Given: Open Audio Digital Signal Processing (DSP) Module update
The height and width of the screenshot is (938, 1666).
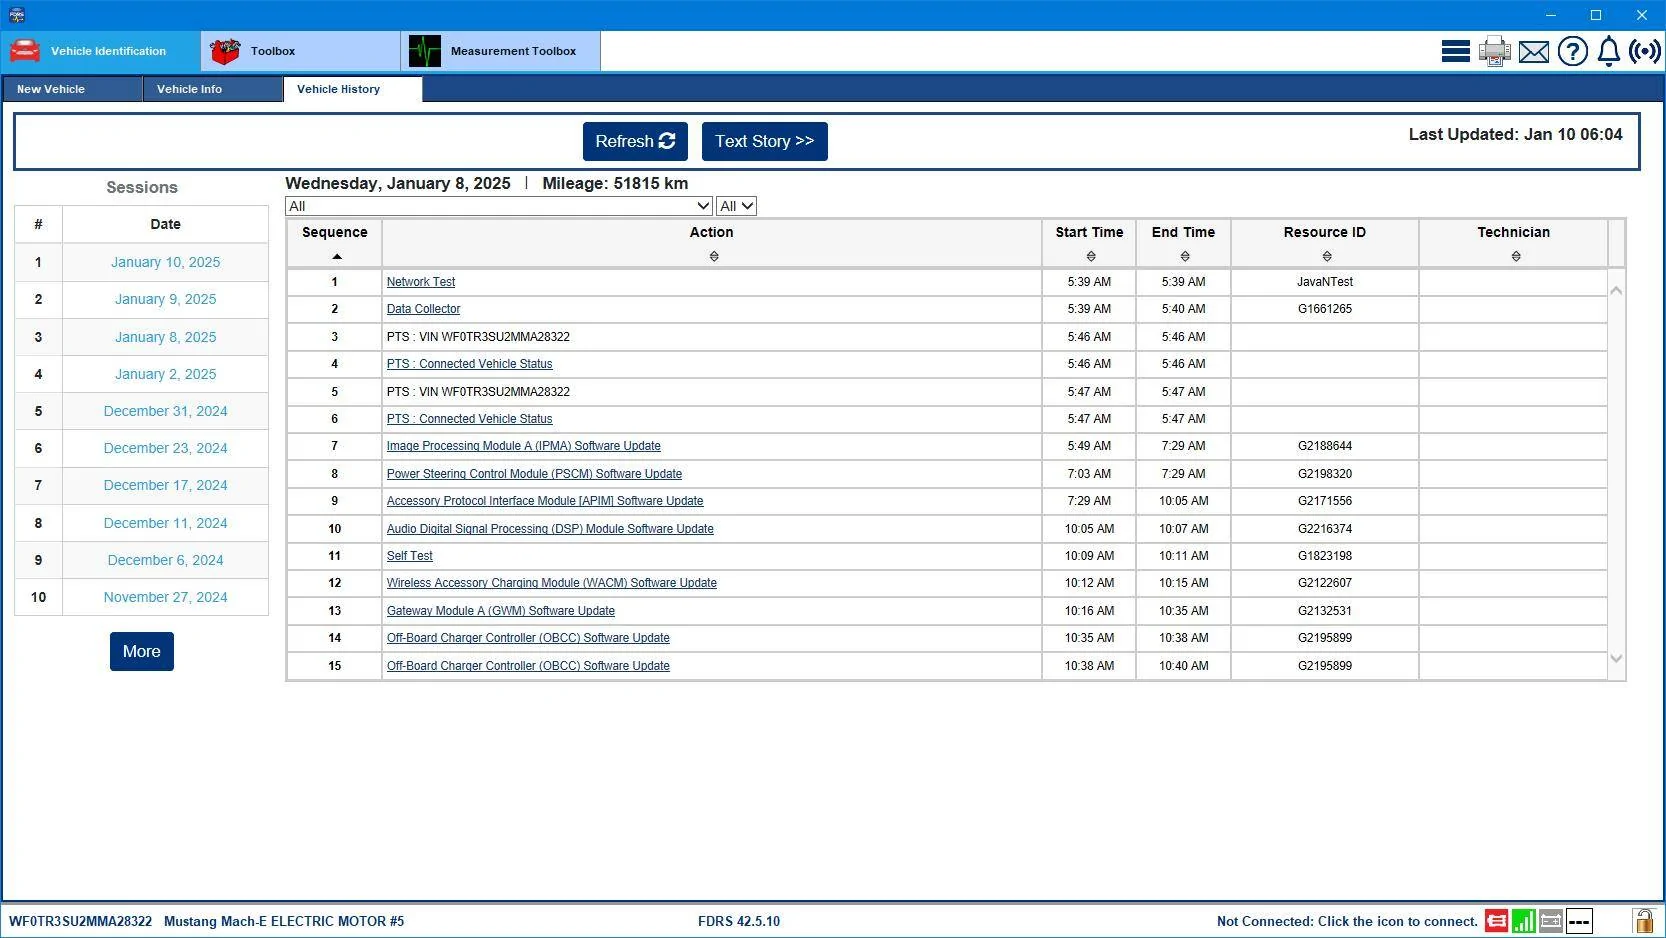Looking at the screenshot, I should click(x=550, y=529).
